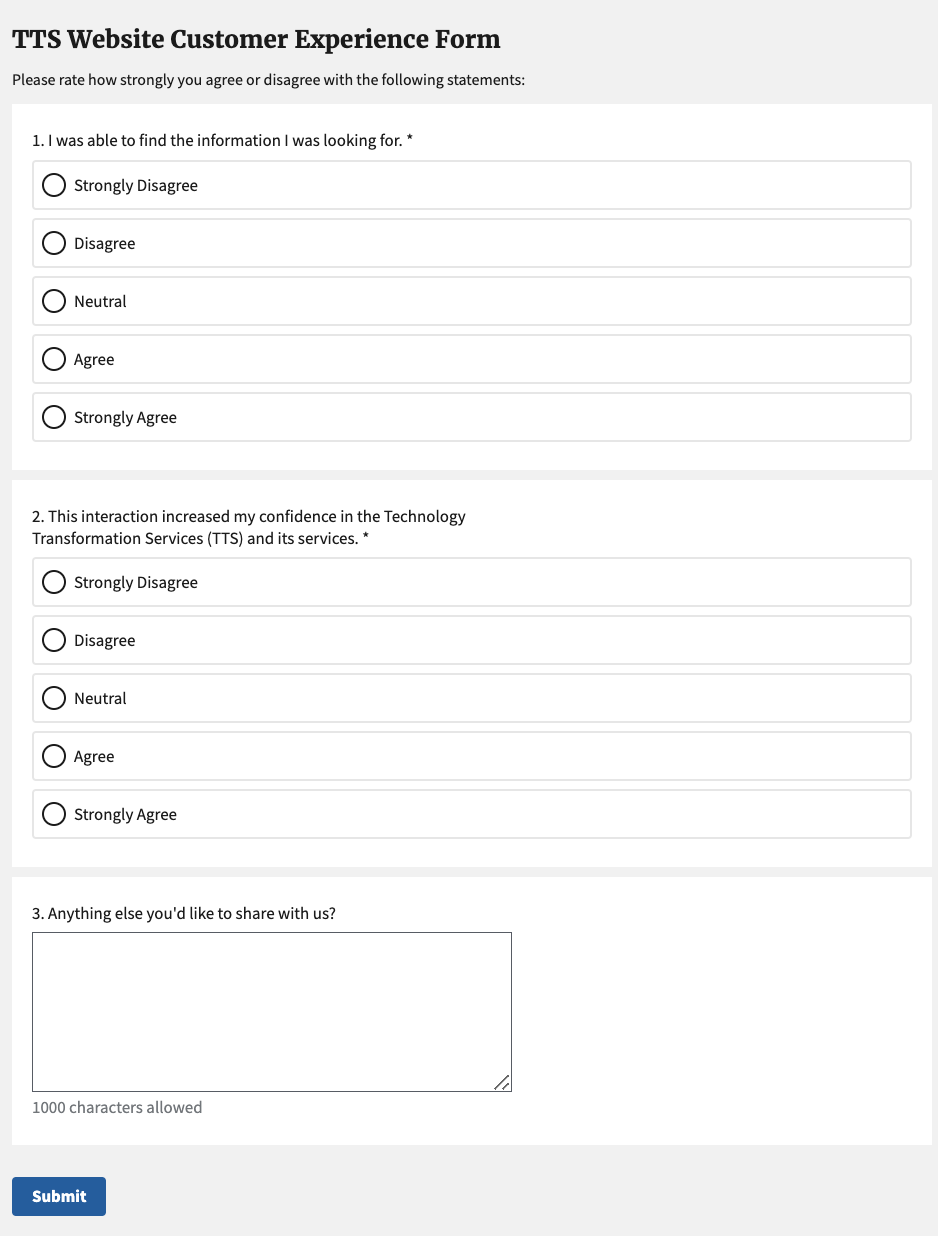Select Strongly Disagree for TTS confidence question
The width and height of the screenshot is (938, 1236).
54,583
